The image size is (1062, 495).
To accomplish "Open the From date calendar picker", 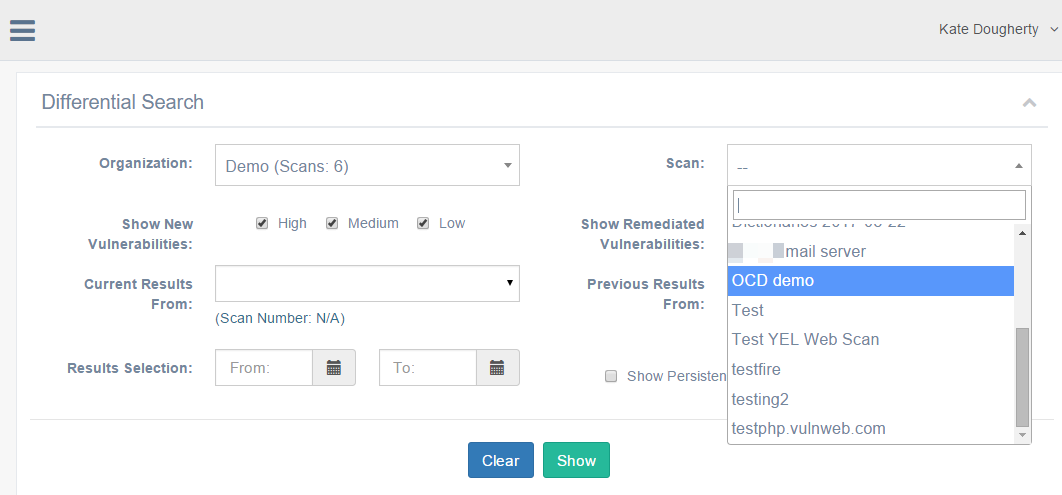I will click(x=334, y=368).
